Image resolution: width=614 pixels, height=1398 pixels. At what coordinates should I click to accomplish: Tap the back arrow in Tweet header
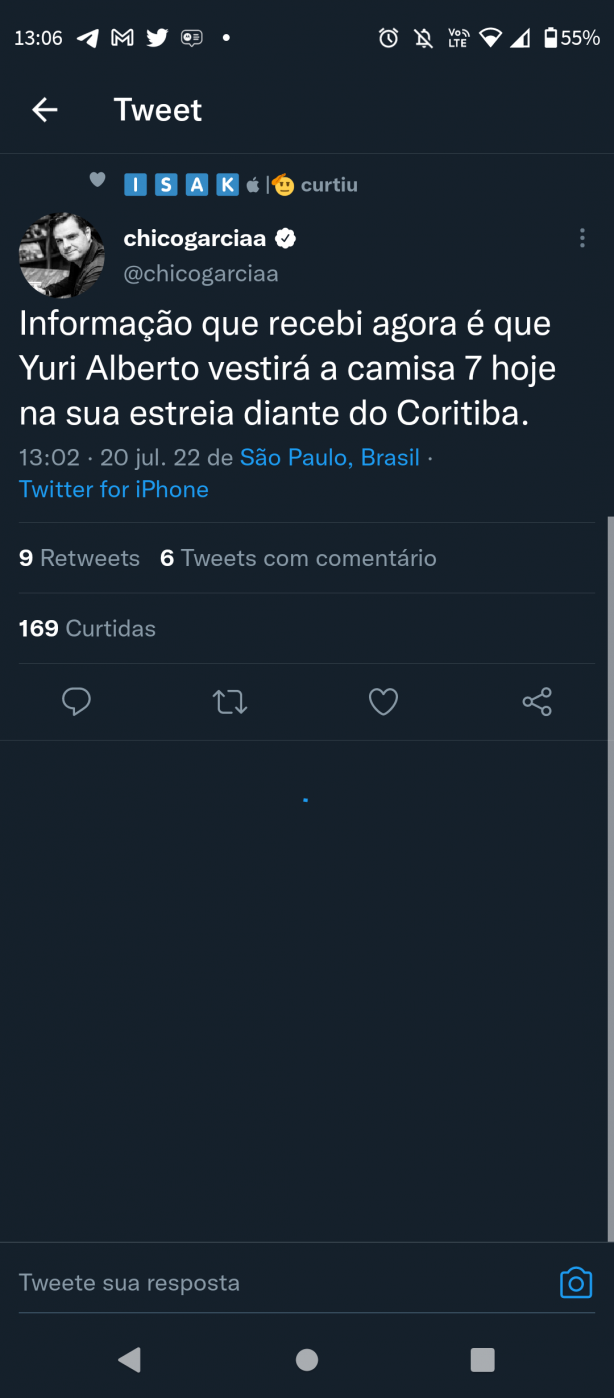click(45, 110)
